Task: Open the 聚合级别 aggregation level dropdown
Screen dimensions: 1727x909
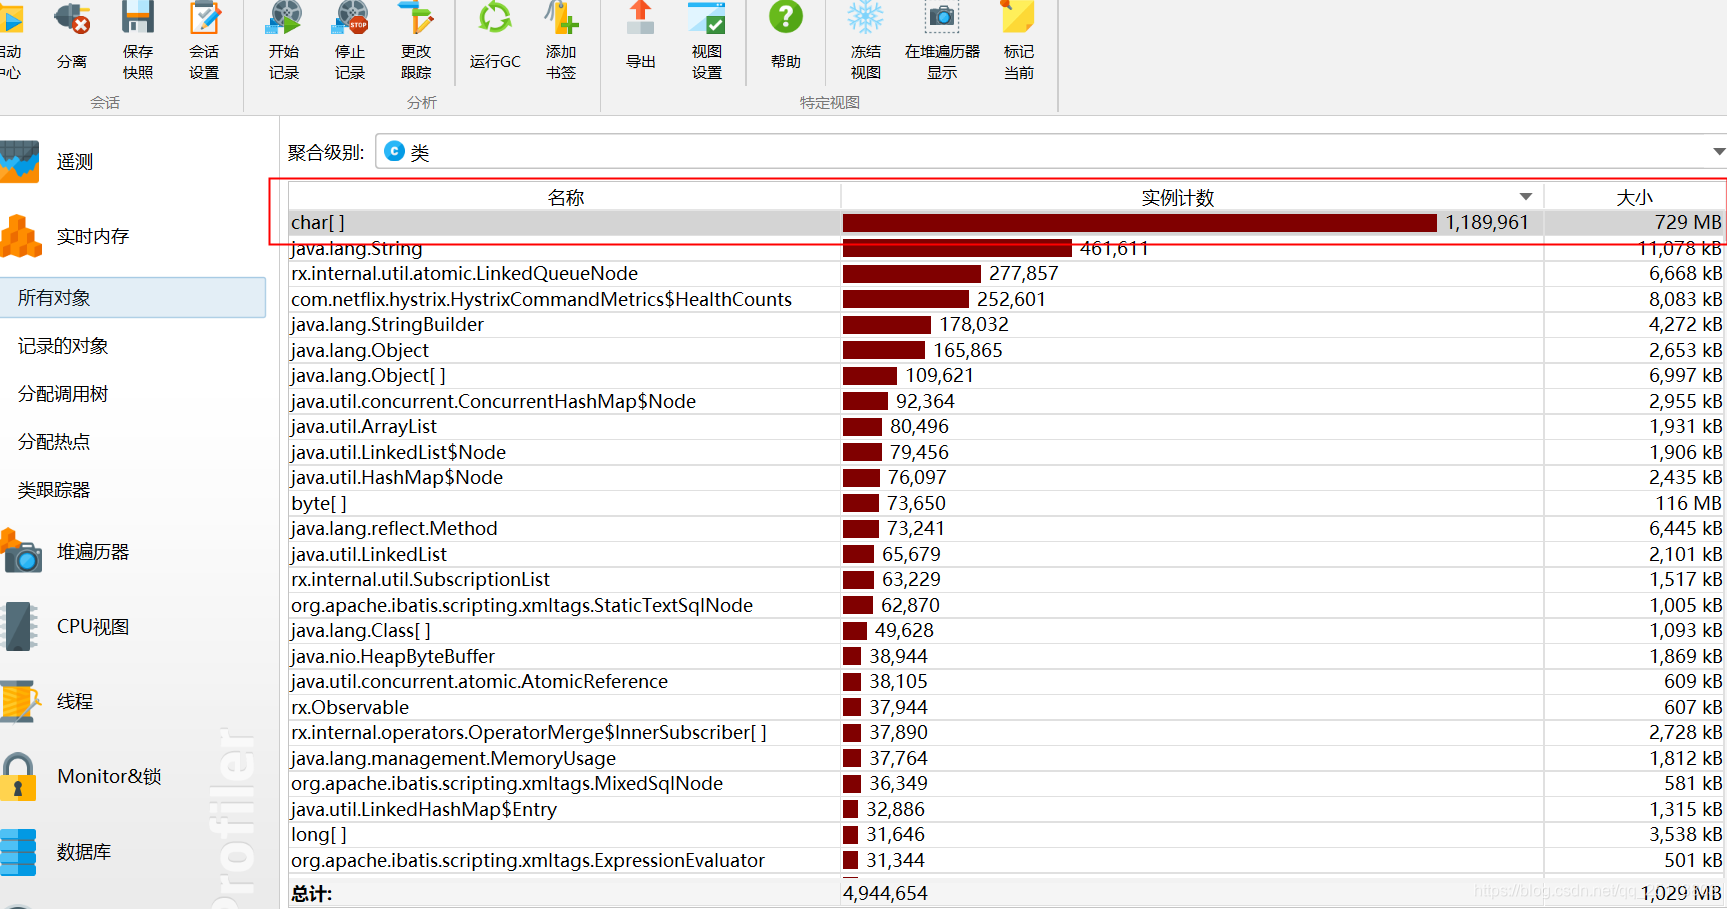Action: pos(1051,152)
